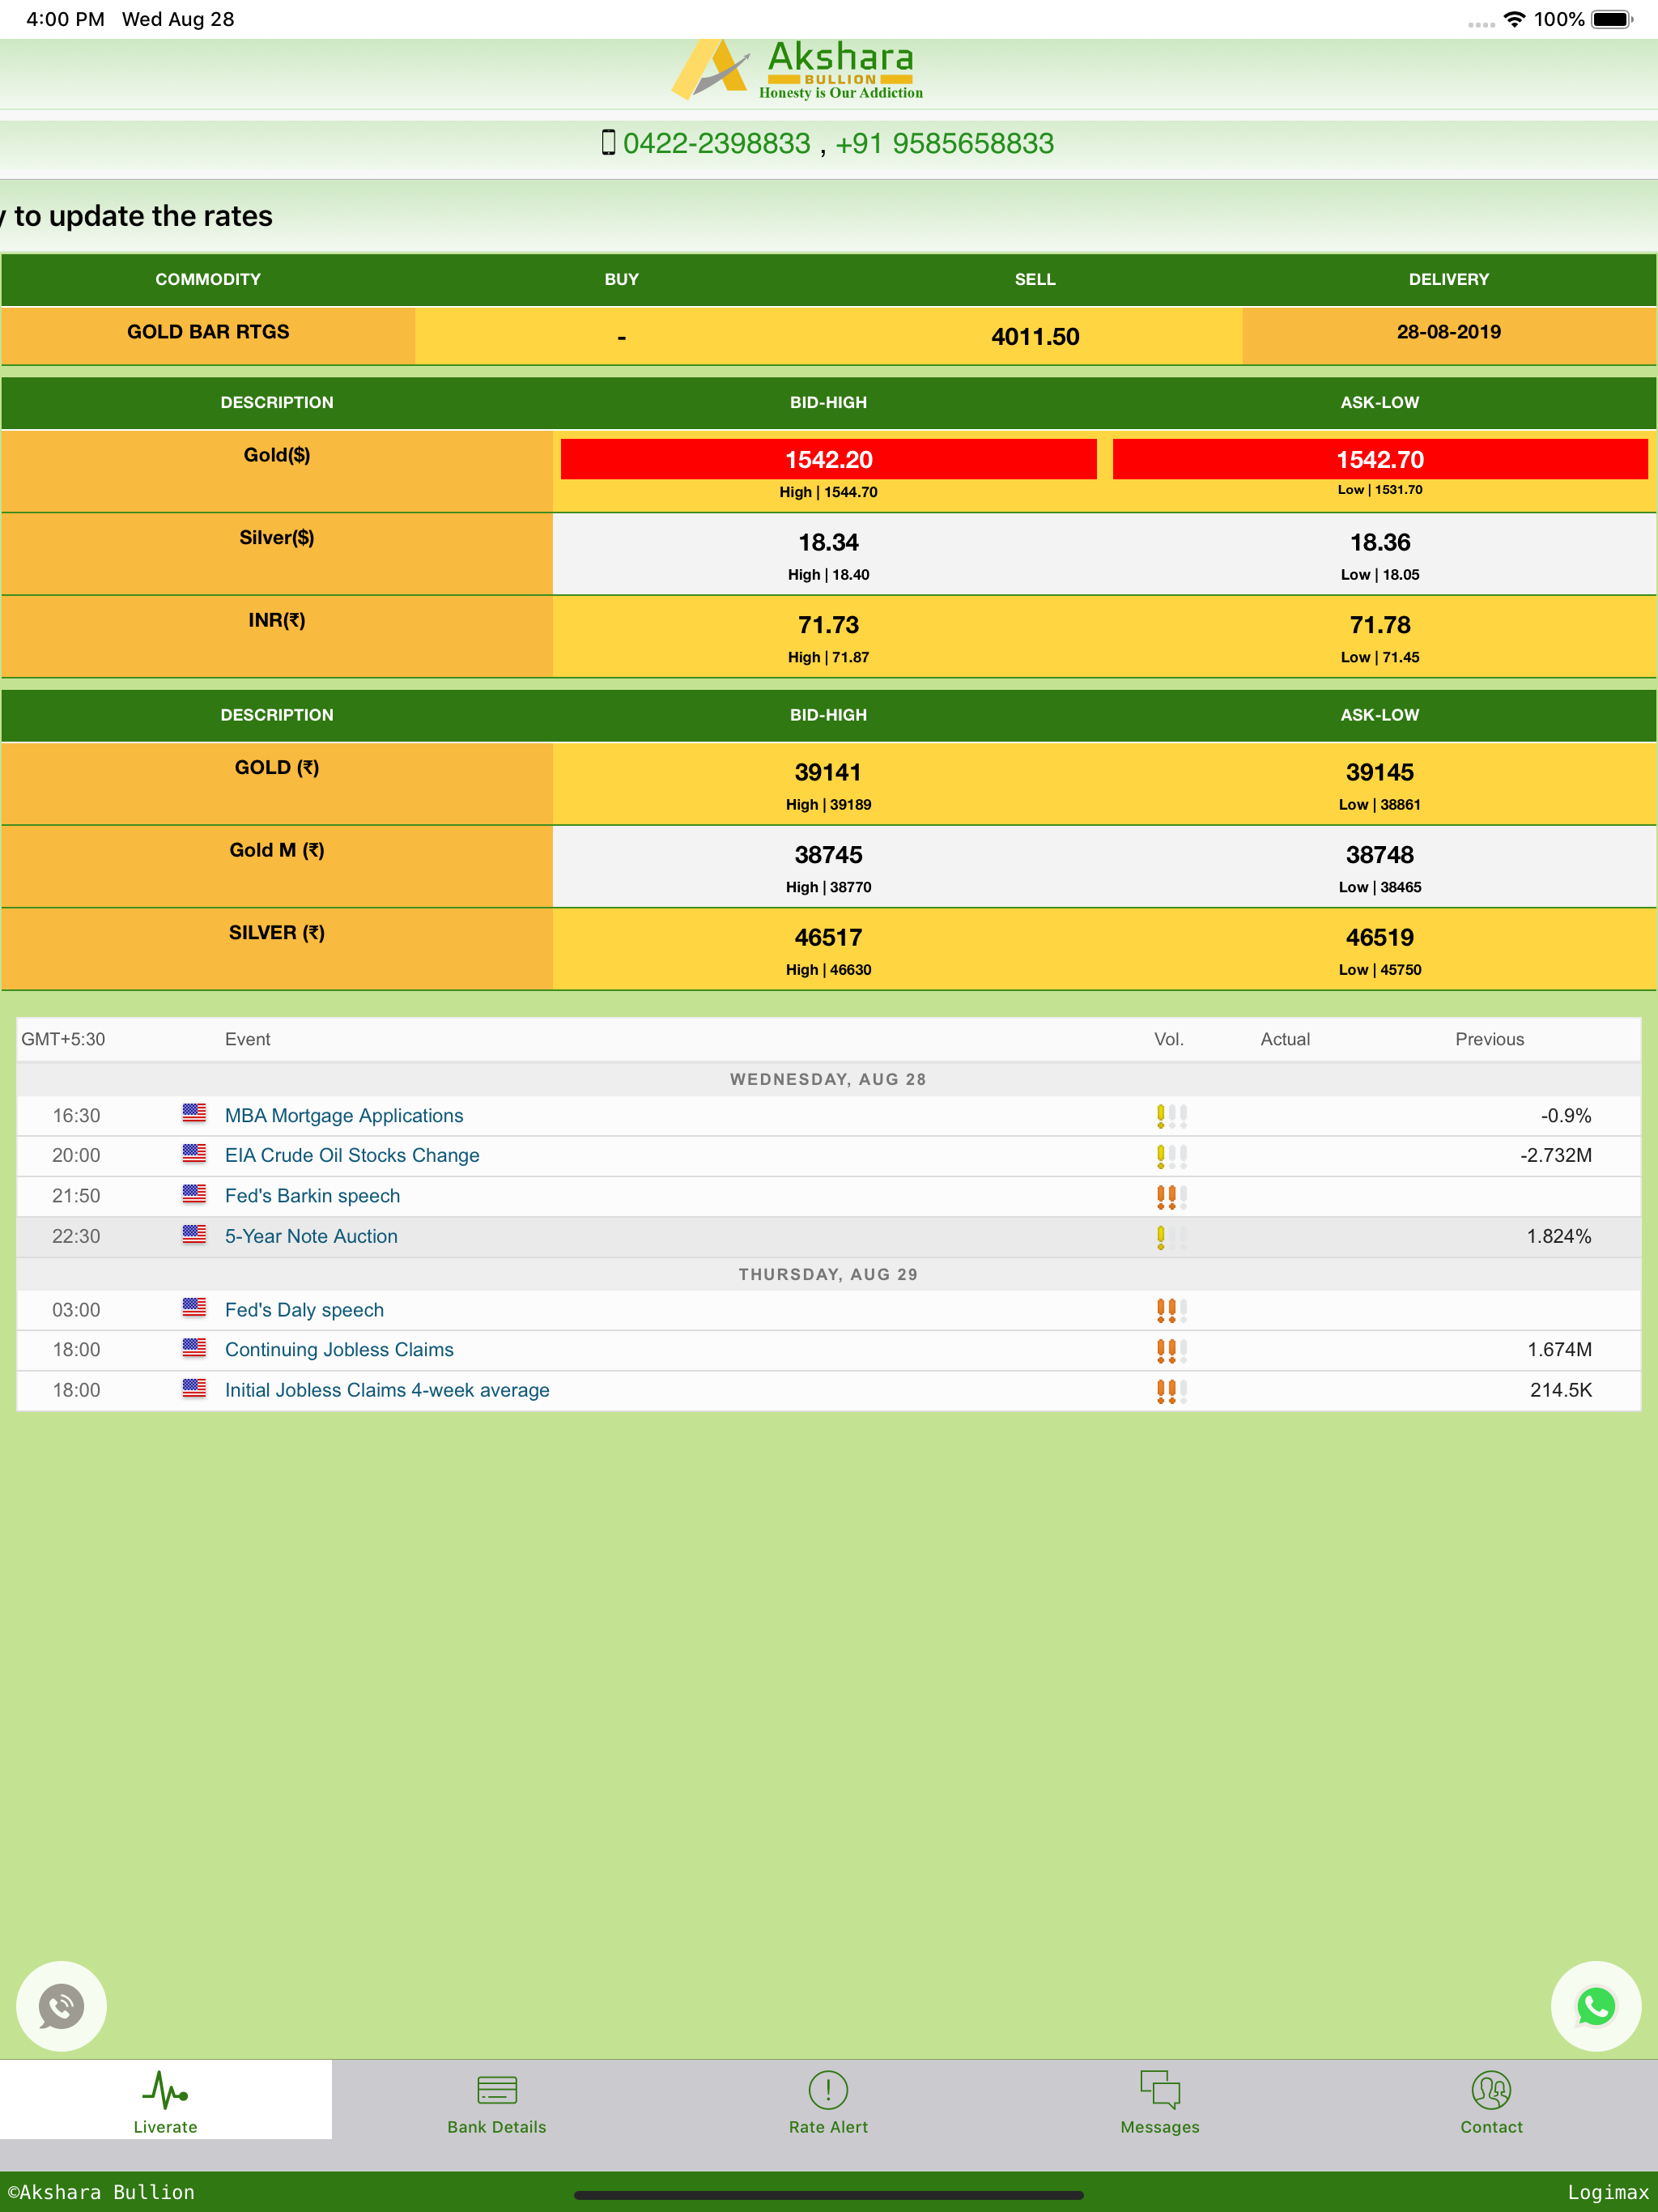Open MBA Mortgage Applications event

coord(344,1115)
